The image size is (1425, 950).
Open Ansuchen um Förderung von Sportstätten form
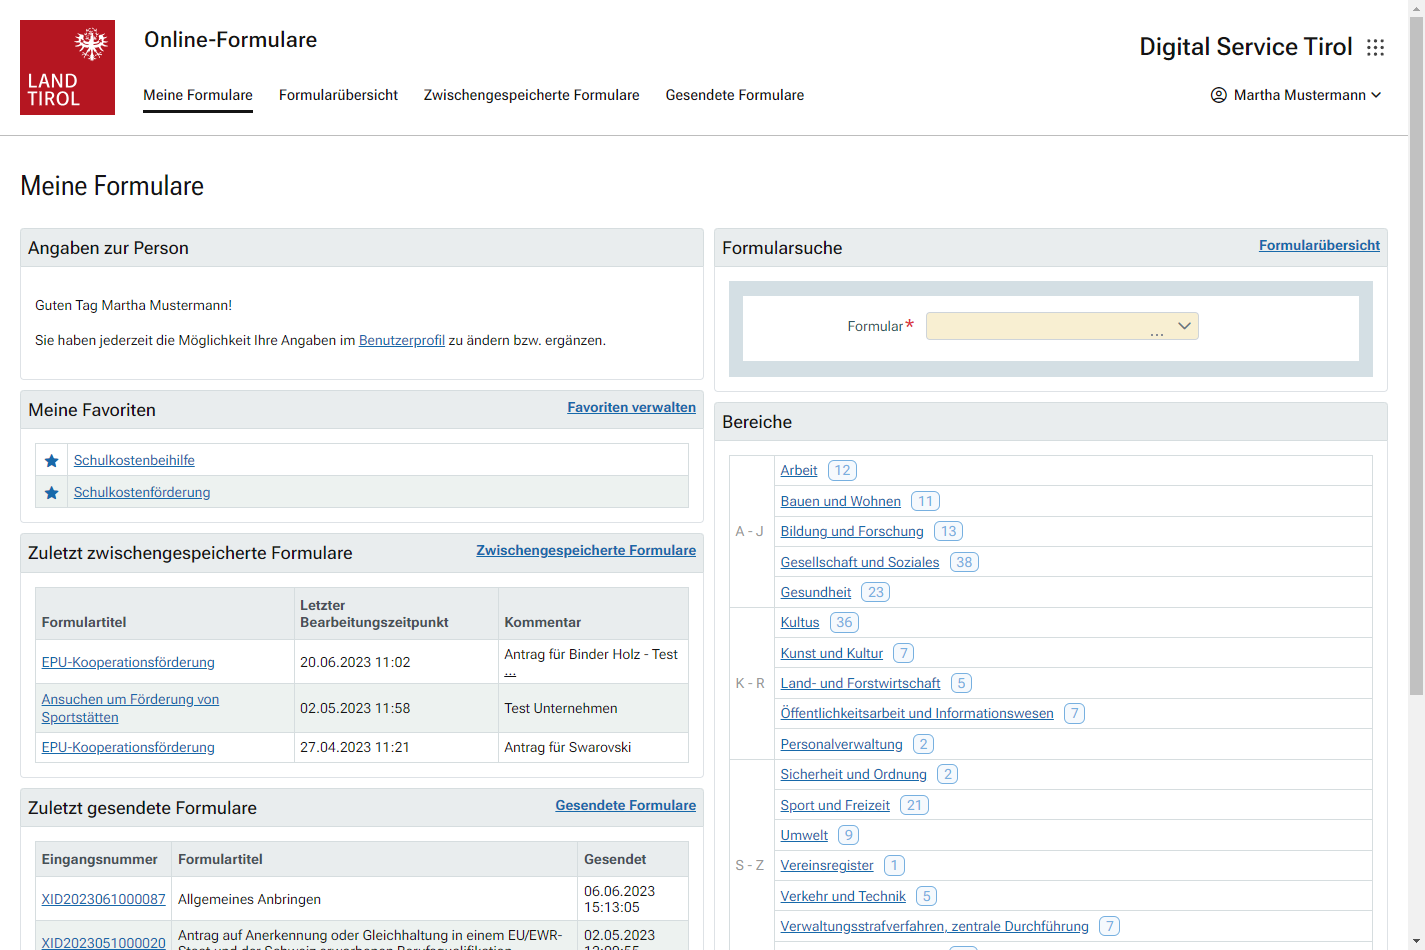[130, 708]
